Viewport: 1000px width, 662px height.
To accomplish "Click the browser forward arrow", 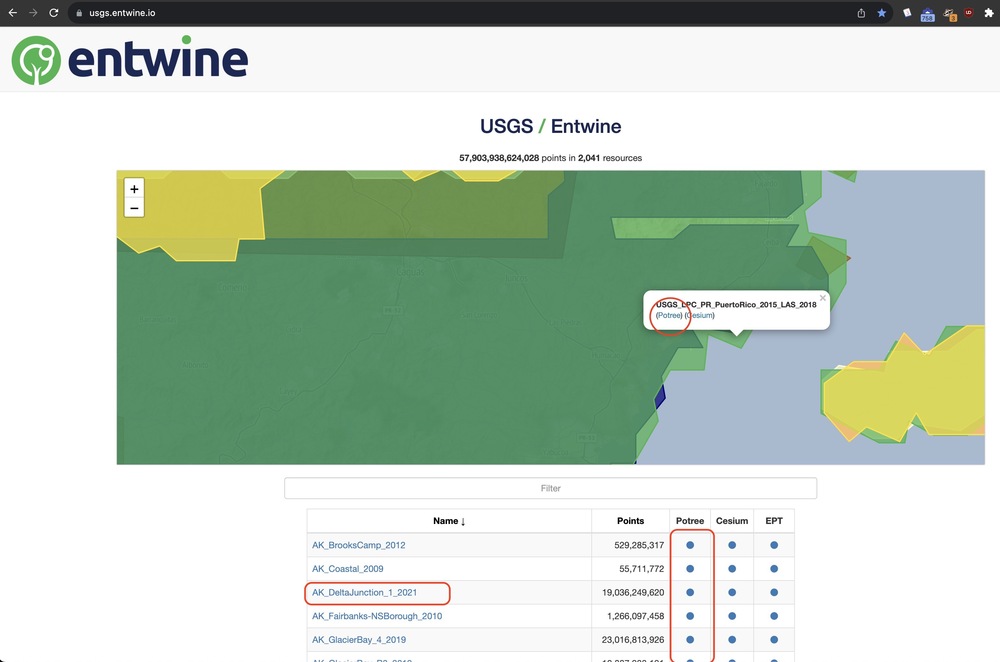I will tap(33, 13).
